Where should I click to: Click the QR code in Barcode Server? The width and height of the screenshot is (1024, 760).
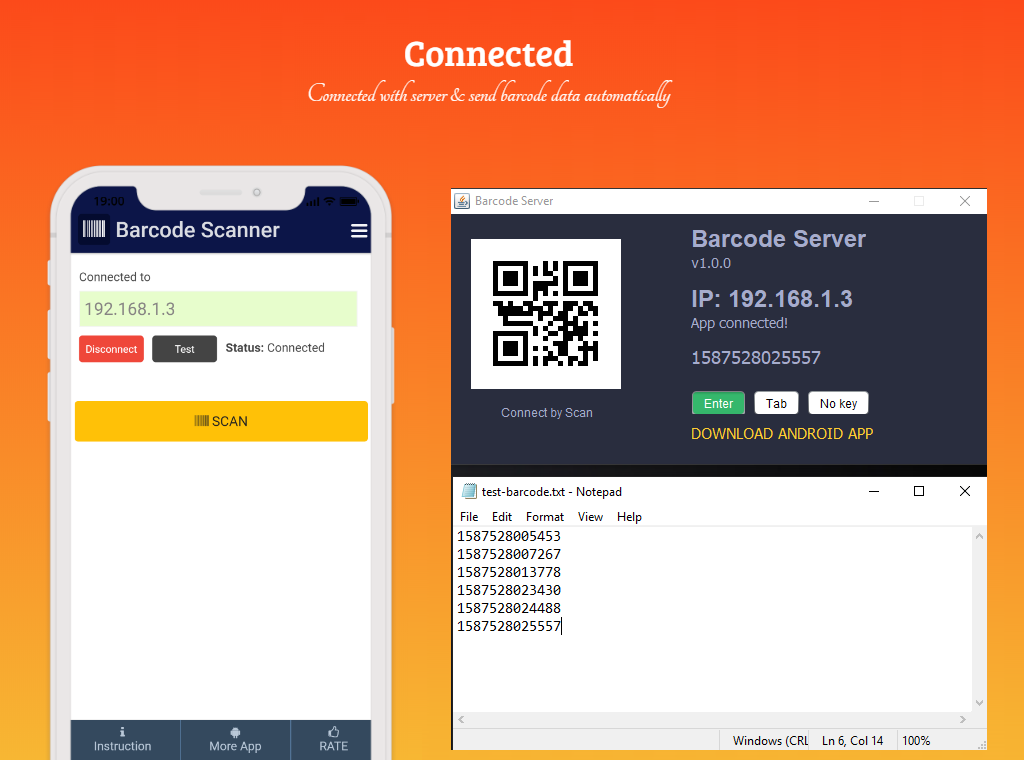click(x=546, y=314)
